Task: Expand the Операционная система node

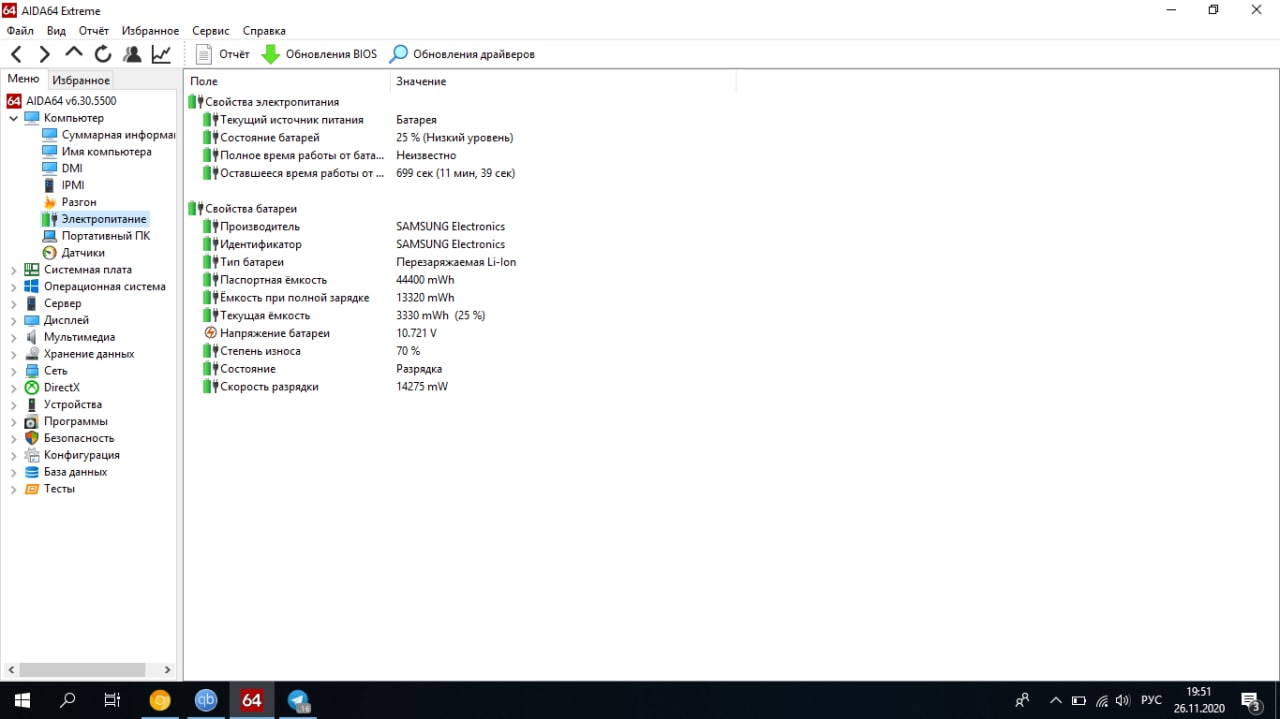Action: 13,286
